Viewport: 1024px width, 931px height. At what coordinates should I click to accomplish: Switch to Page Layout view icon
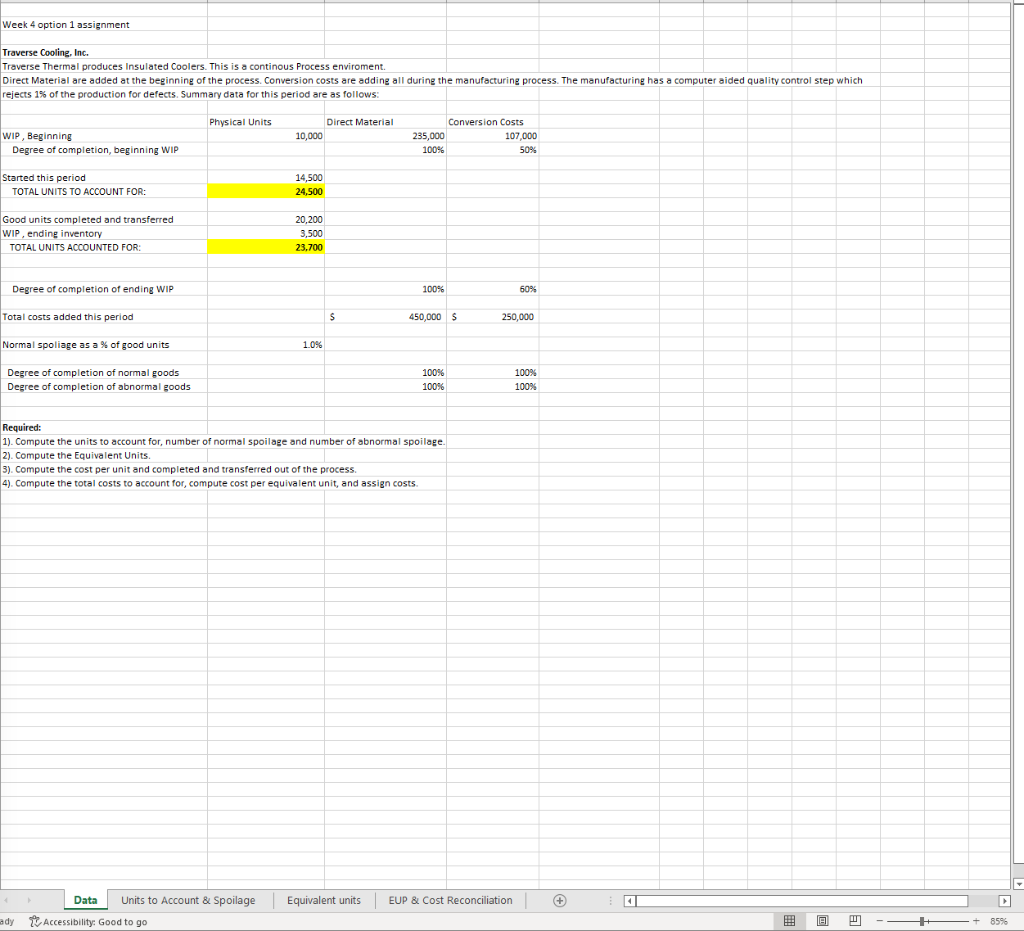coord(823,921)
